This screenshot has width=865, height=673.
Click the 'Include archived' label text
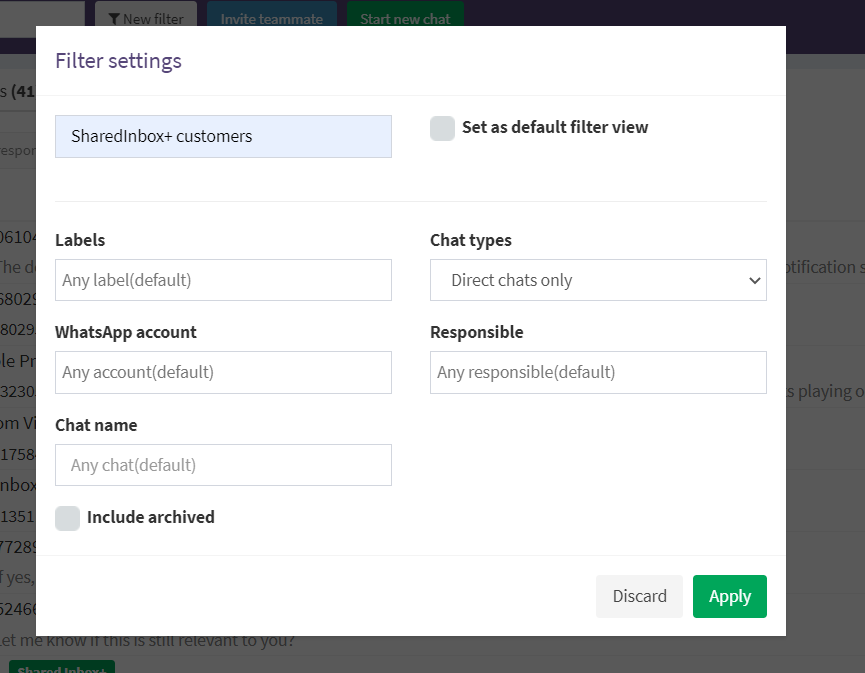151,517
